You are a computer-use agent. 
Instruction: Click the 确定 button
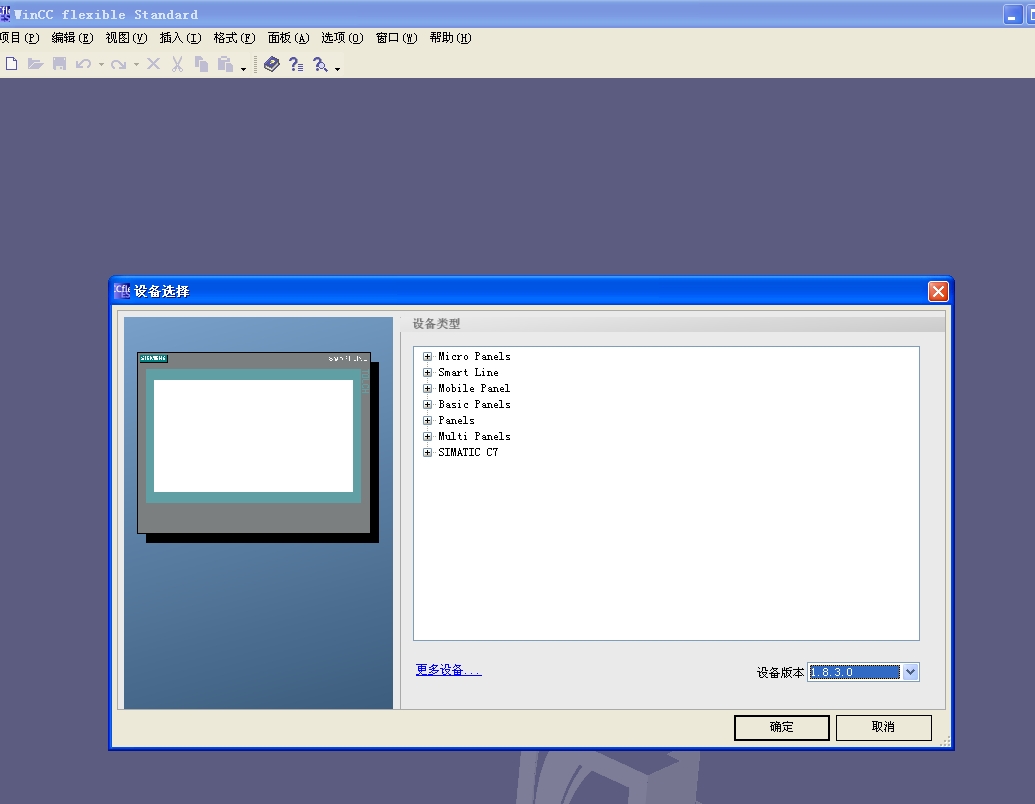pos(782,727)
